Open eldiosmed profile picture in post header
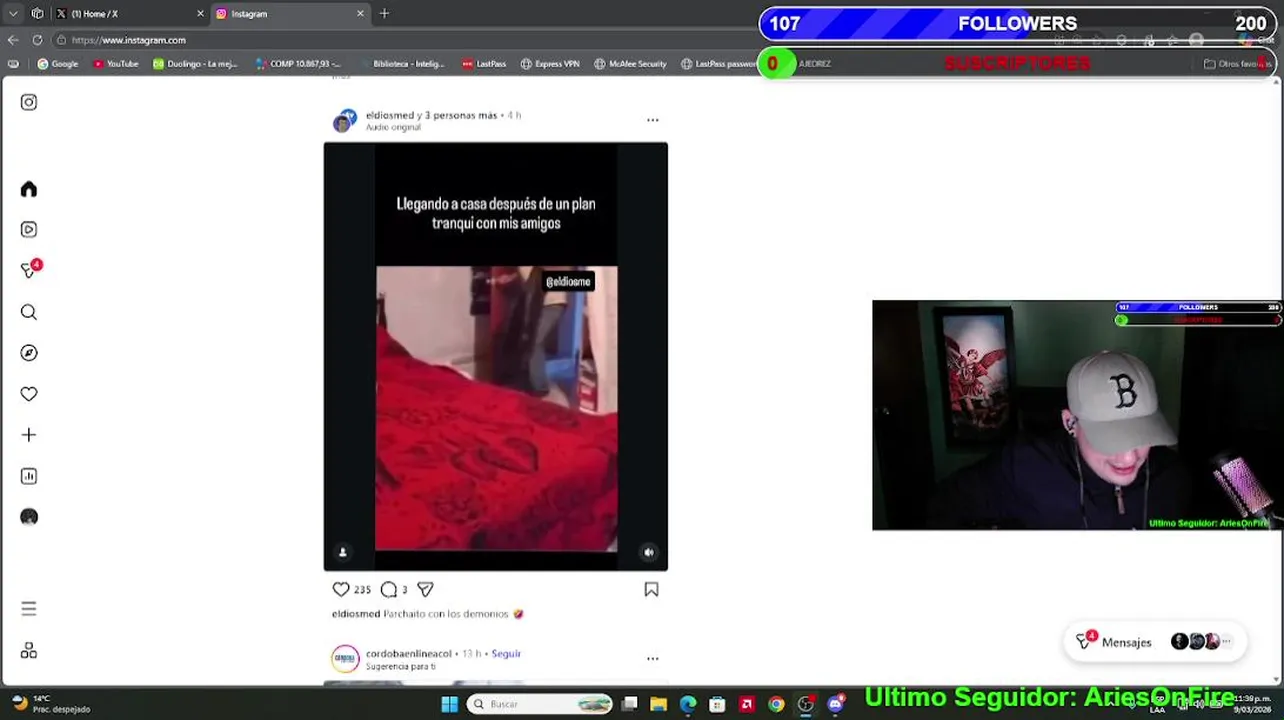The height and width of the screenshot is (720, 1284). (x=345, y=121)
